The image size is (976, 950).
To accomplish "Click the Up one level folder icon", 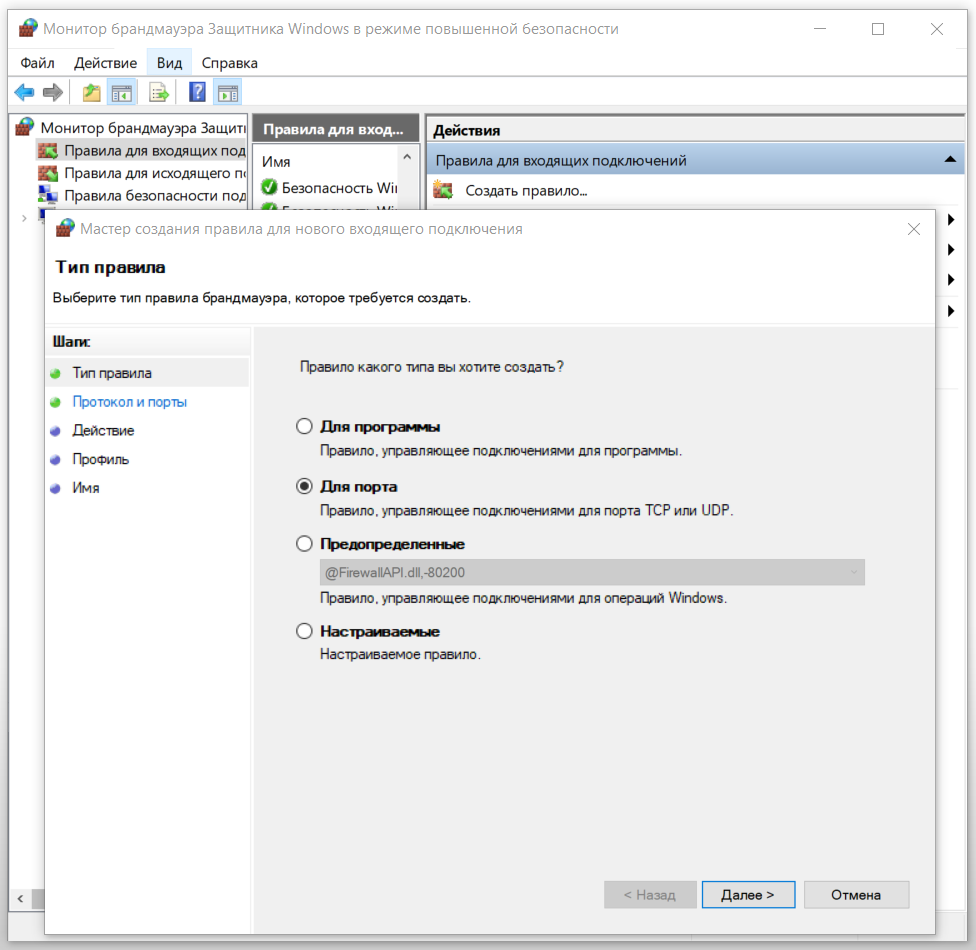I will click(92, 93).
